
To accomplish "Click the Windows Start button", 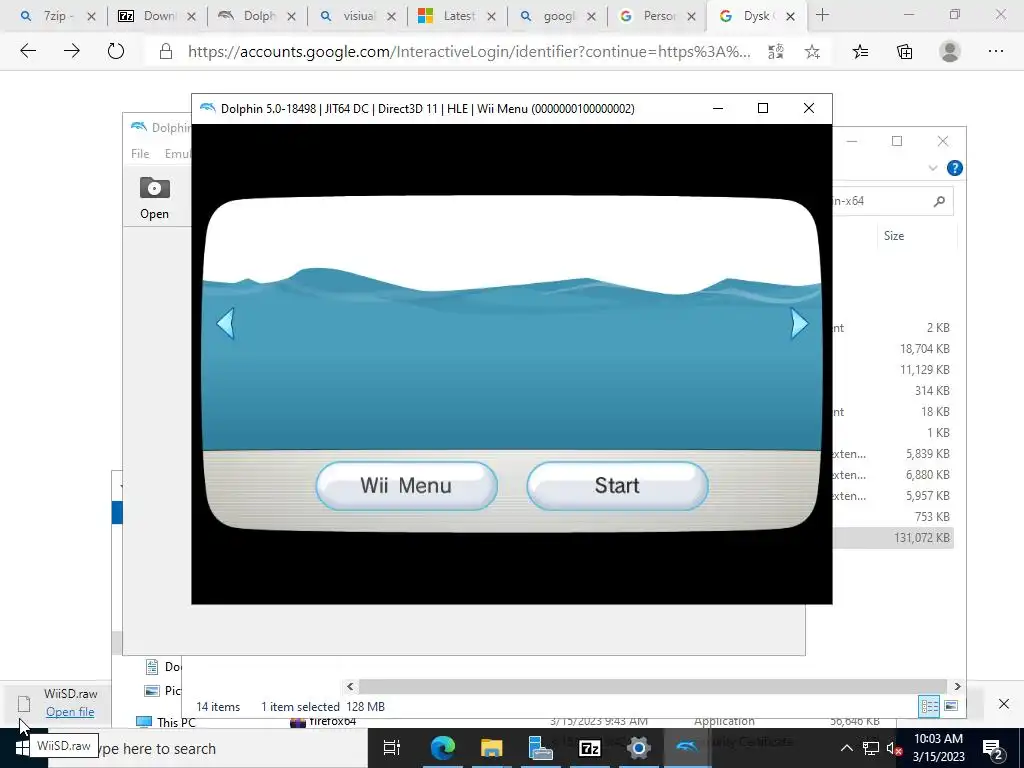I will click(x=21, y=748).
